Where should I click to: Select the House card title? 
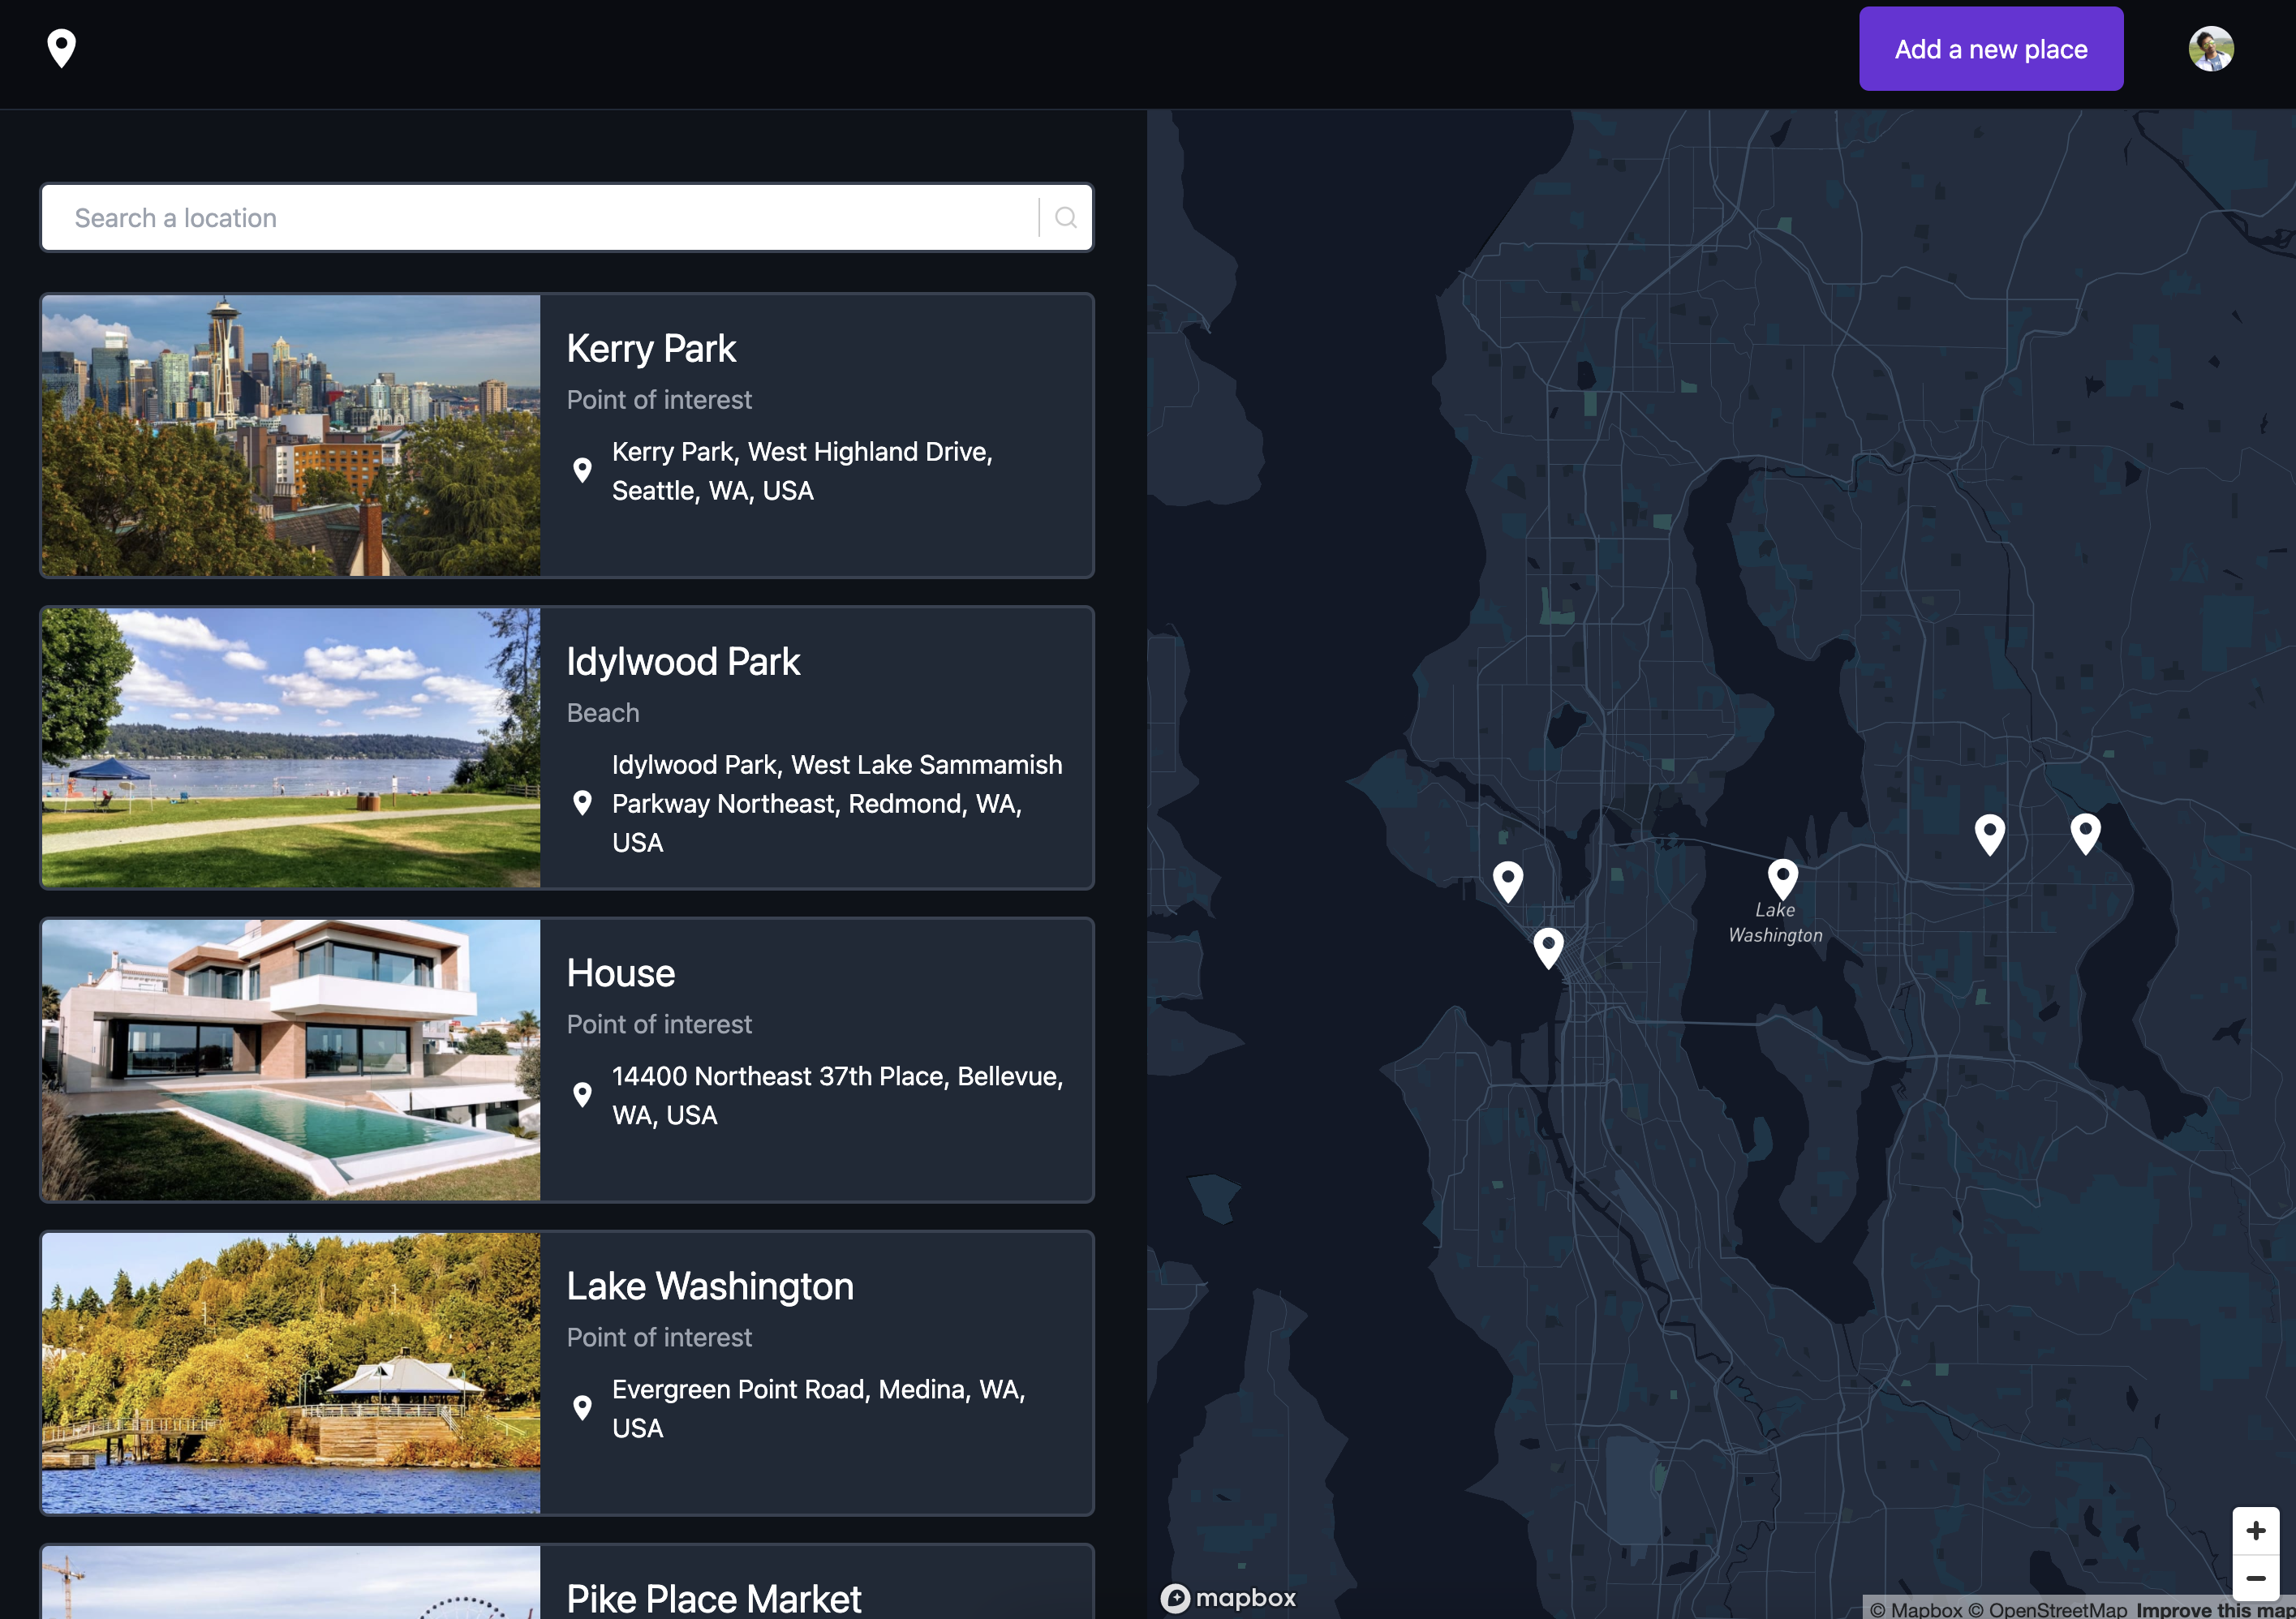click(620, 973)
